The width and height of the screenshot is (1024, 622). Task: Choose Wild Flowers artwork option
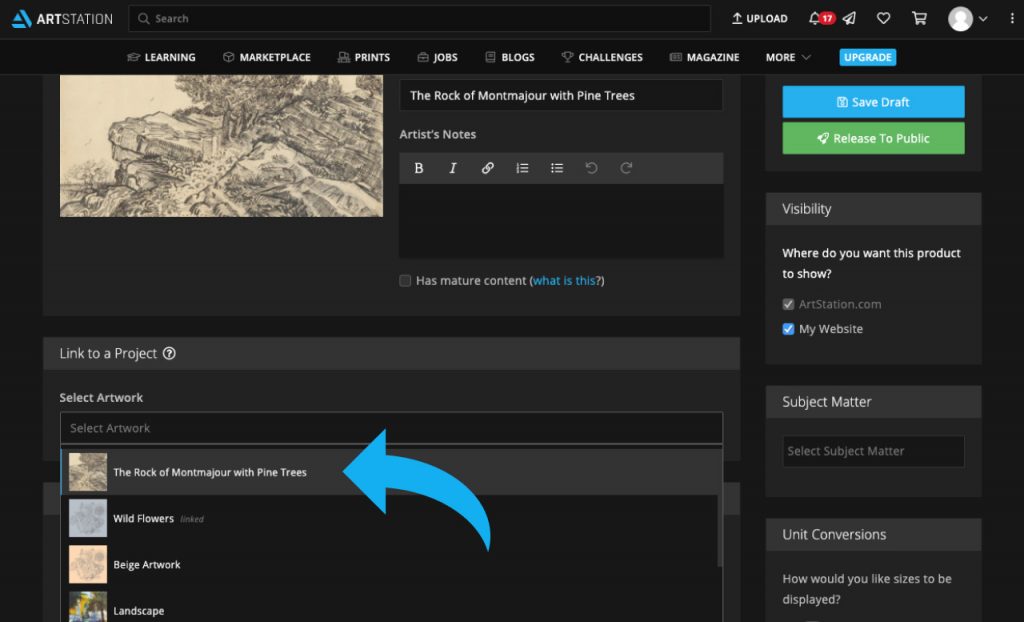click(x=389, y=518)
